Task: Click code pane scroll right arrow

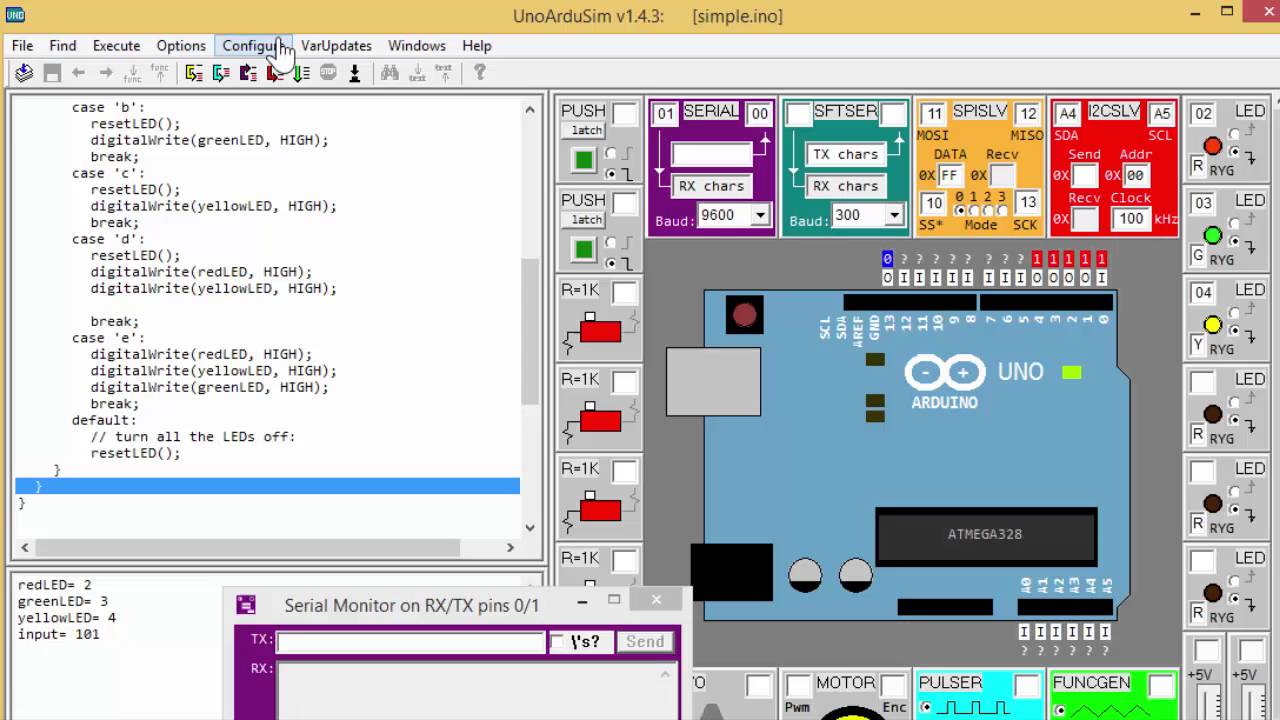Action: click(x=510, y=548)
